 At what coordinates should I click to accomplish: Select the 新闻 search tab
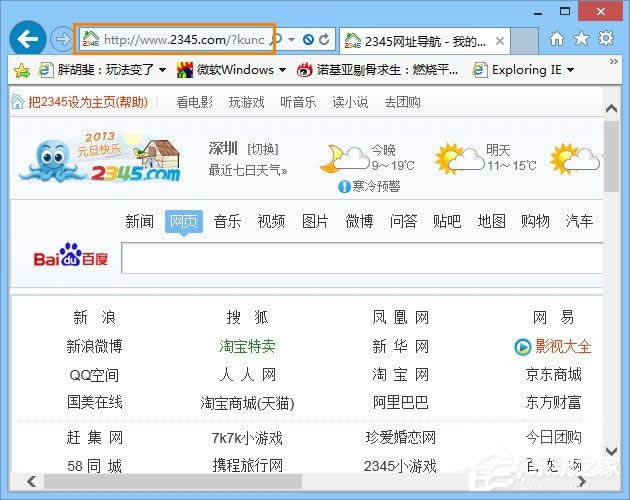tap(139, 221)
